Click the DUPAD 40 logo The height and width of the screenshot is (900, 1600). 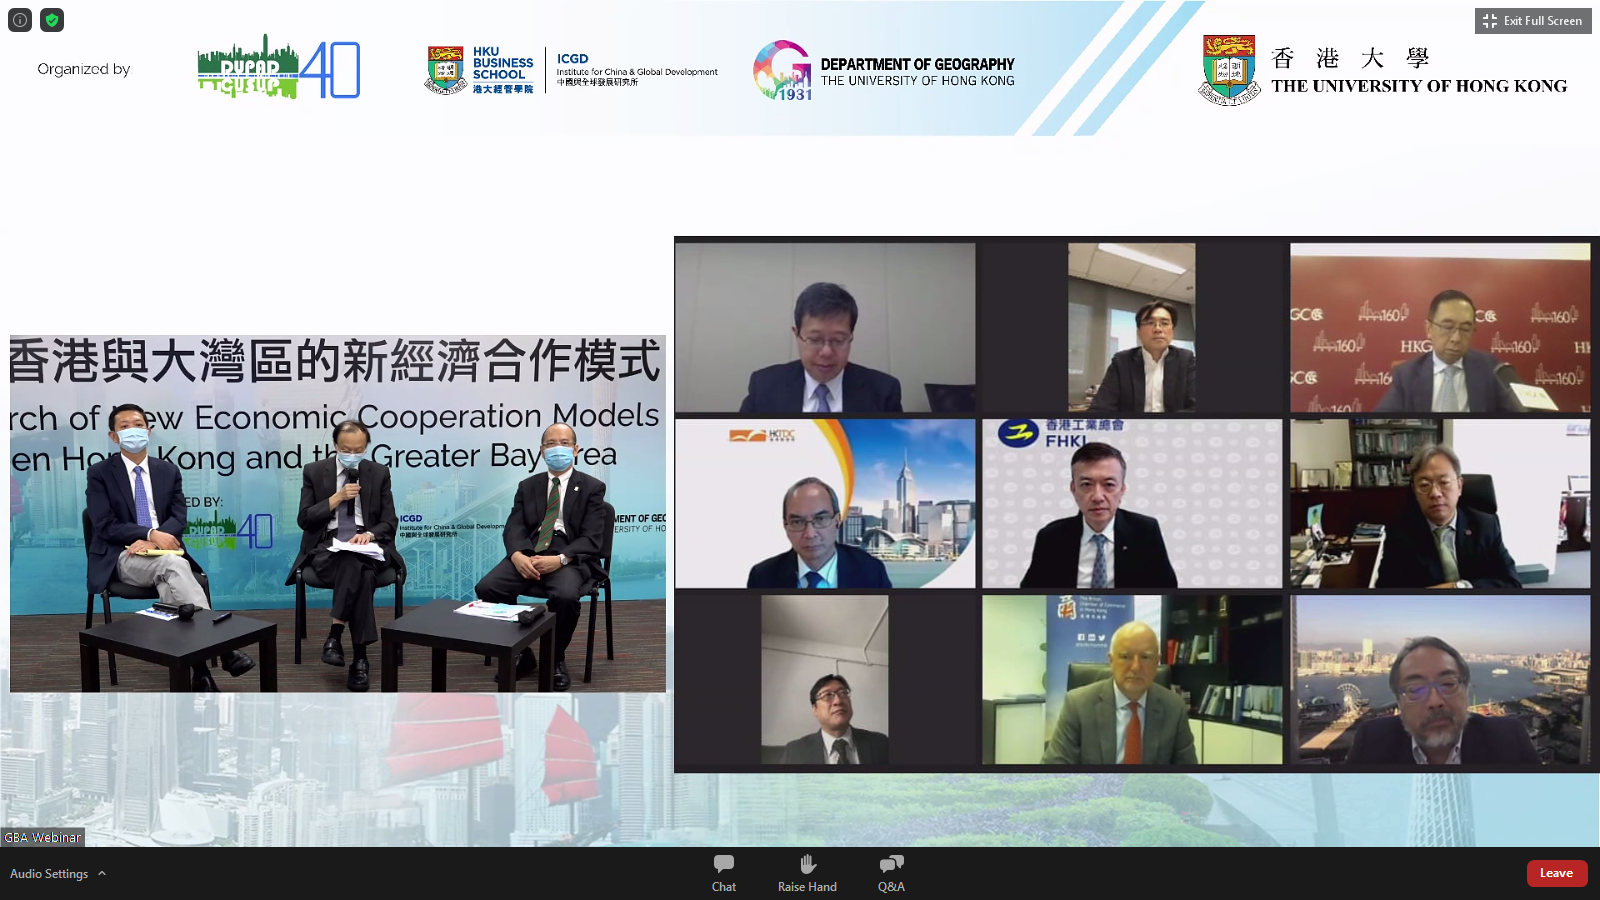coord(278,69)
